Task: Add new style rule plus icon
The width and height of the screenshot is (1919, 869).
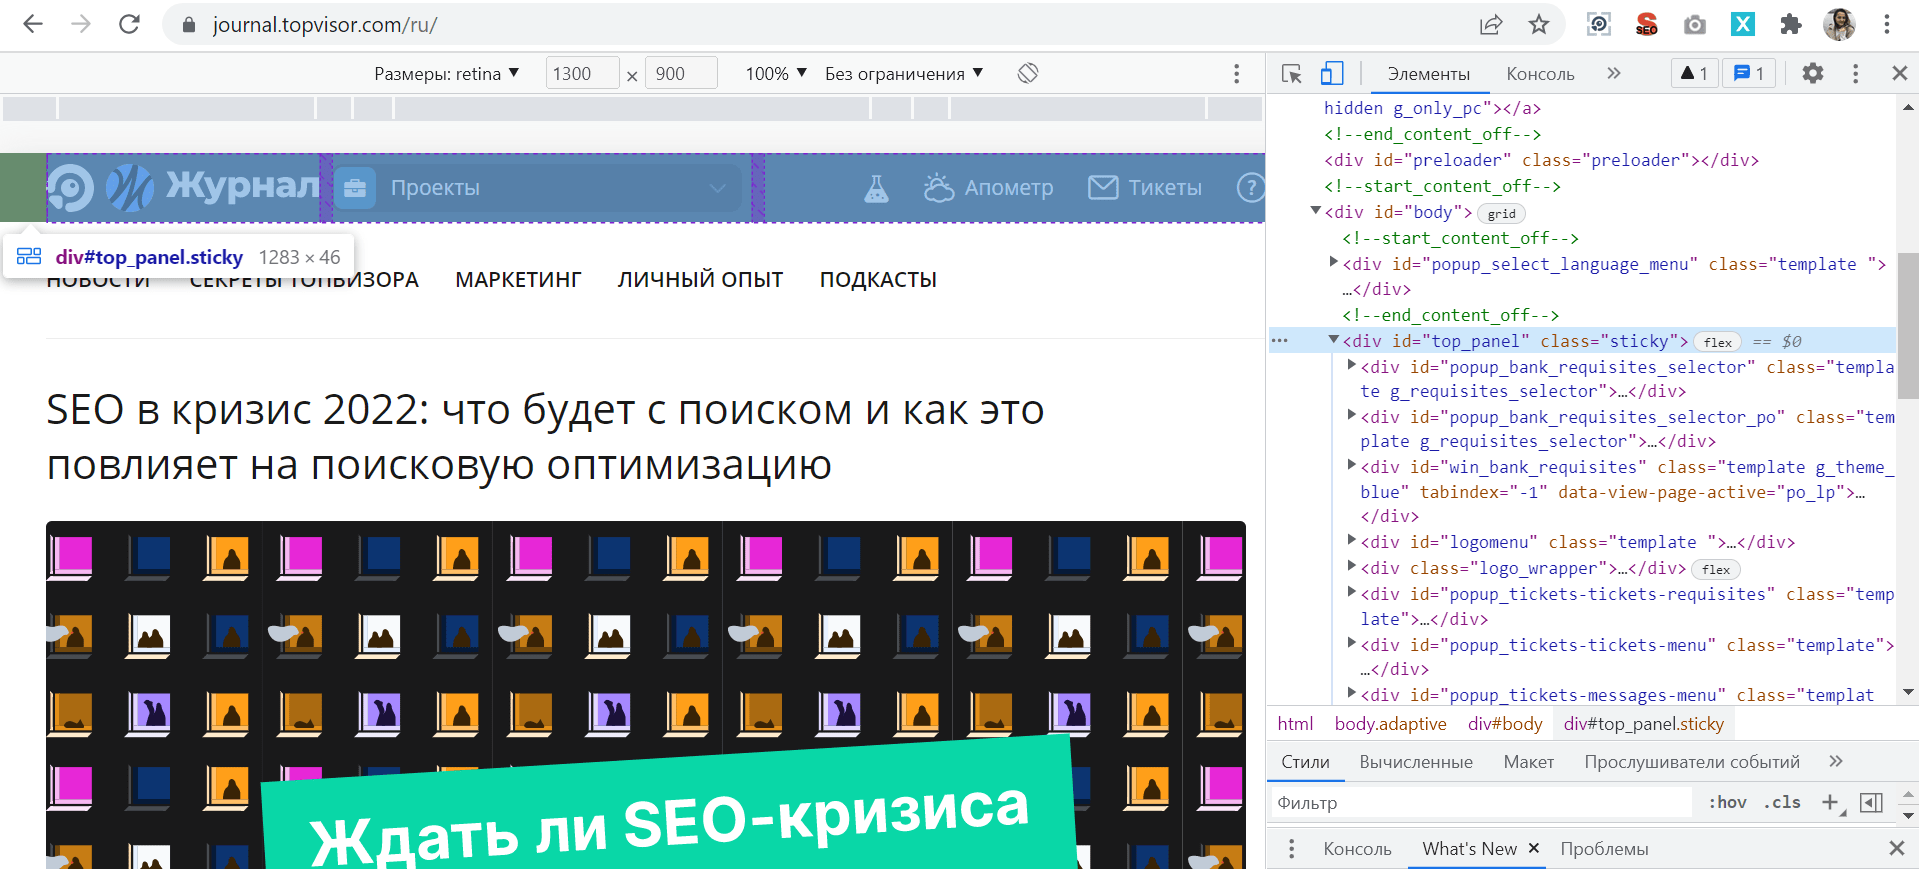Action: point(1833,802)
